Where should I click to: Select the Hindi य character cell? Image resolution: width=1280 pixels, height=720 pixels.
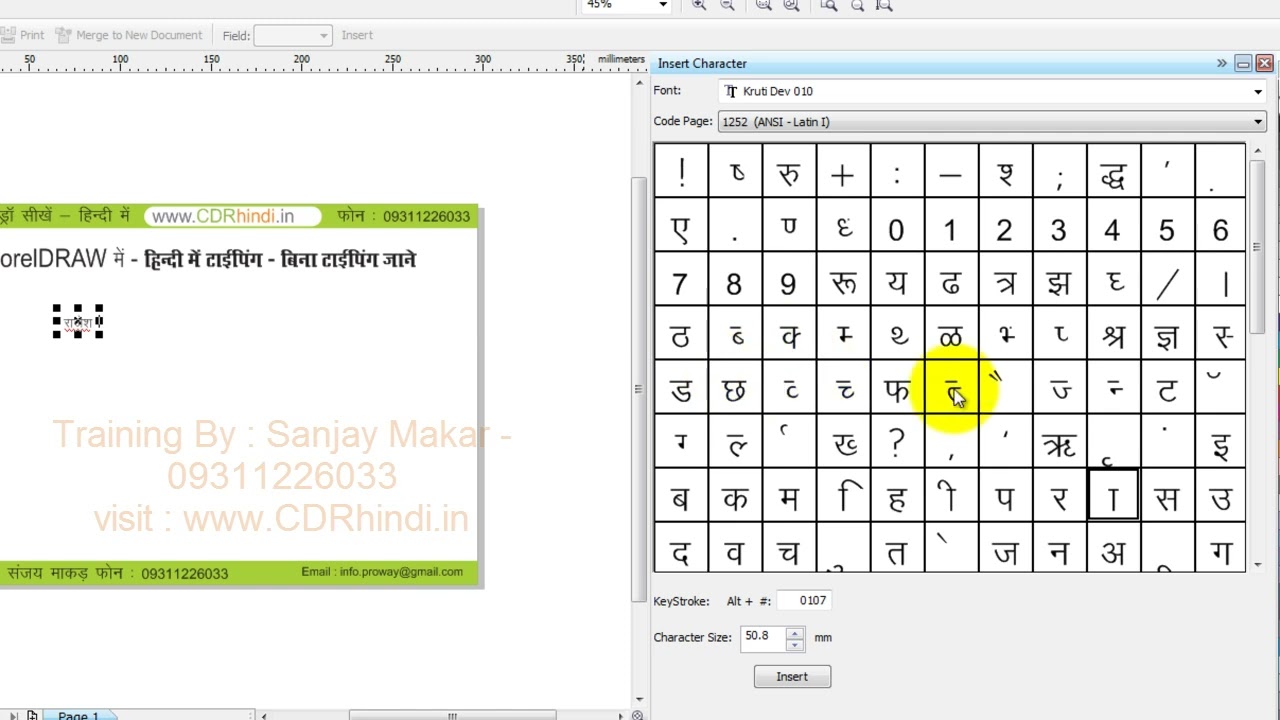click(897, 280)
